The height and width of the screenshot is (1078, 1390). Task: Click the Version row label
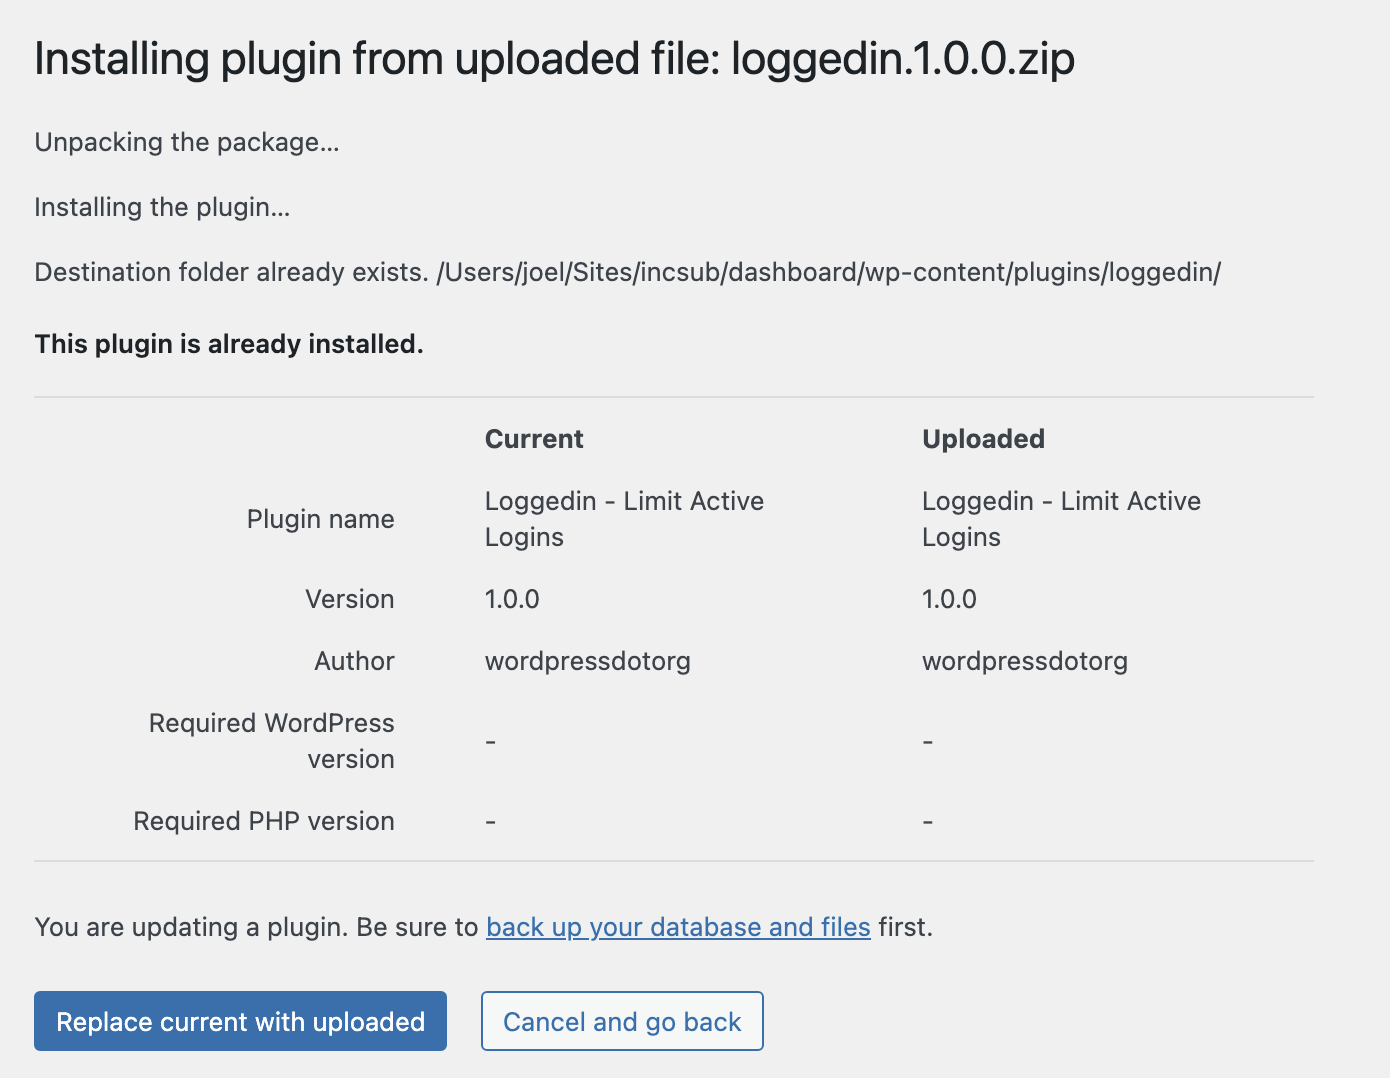[x=349, y=599]
